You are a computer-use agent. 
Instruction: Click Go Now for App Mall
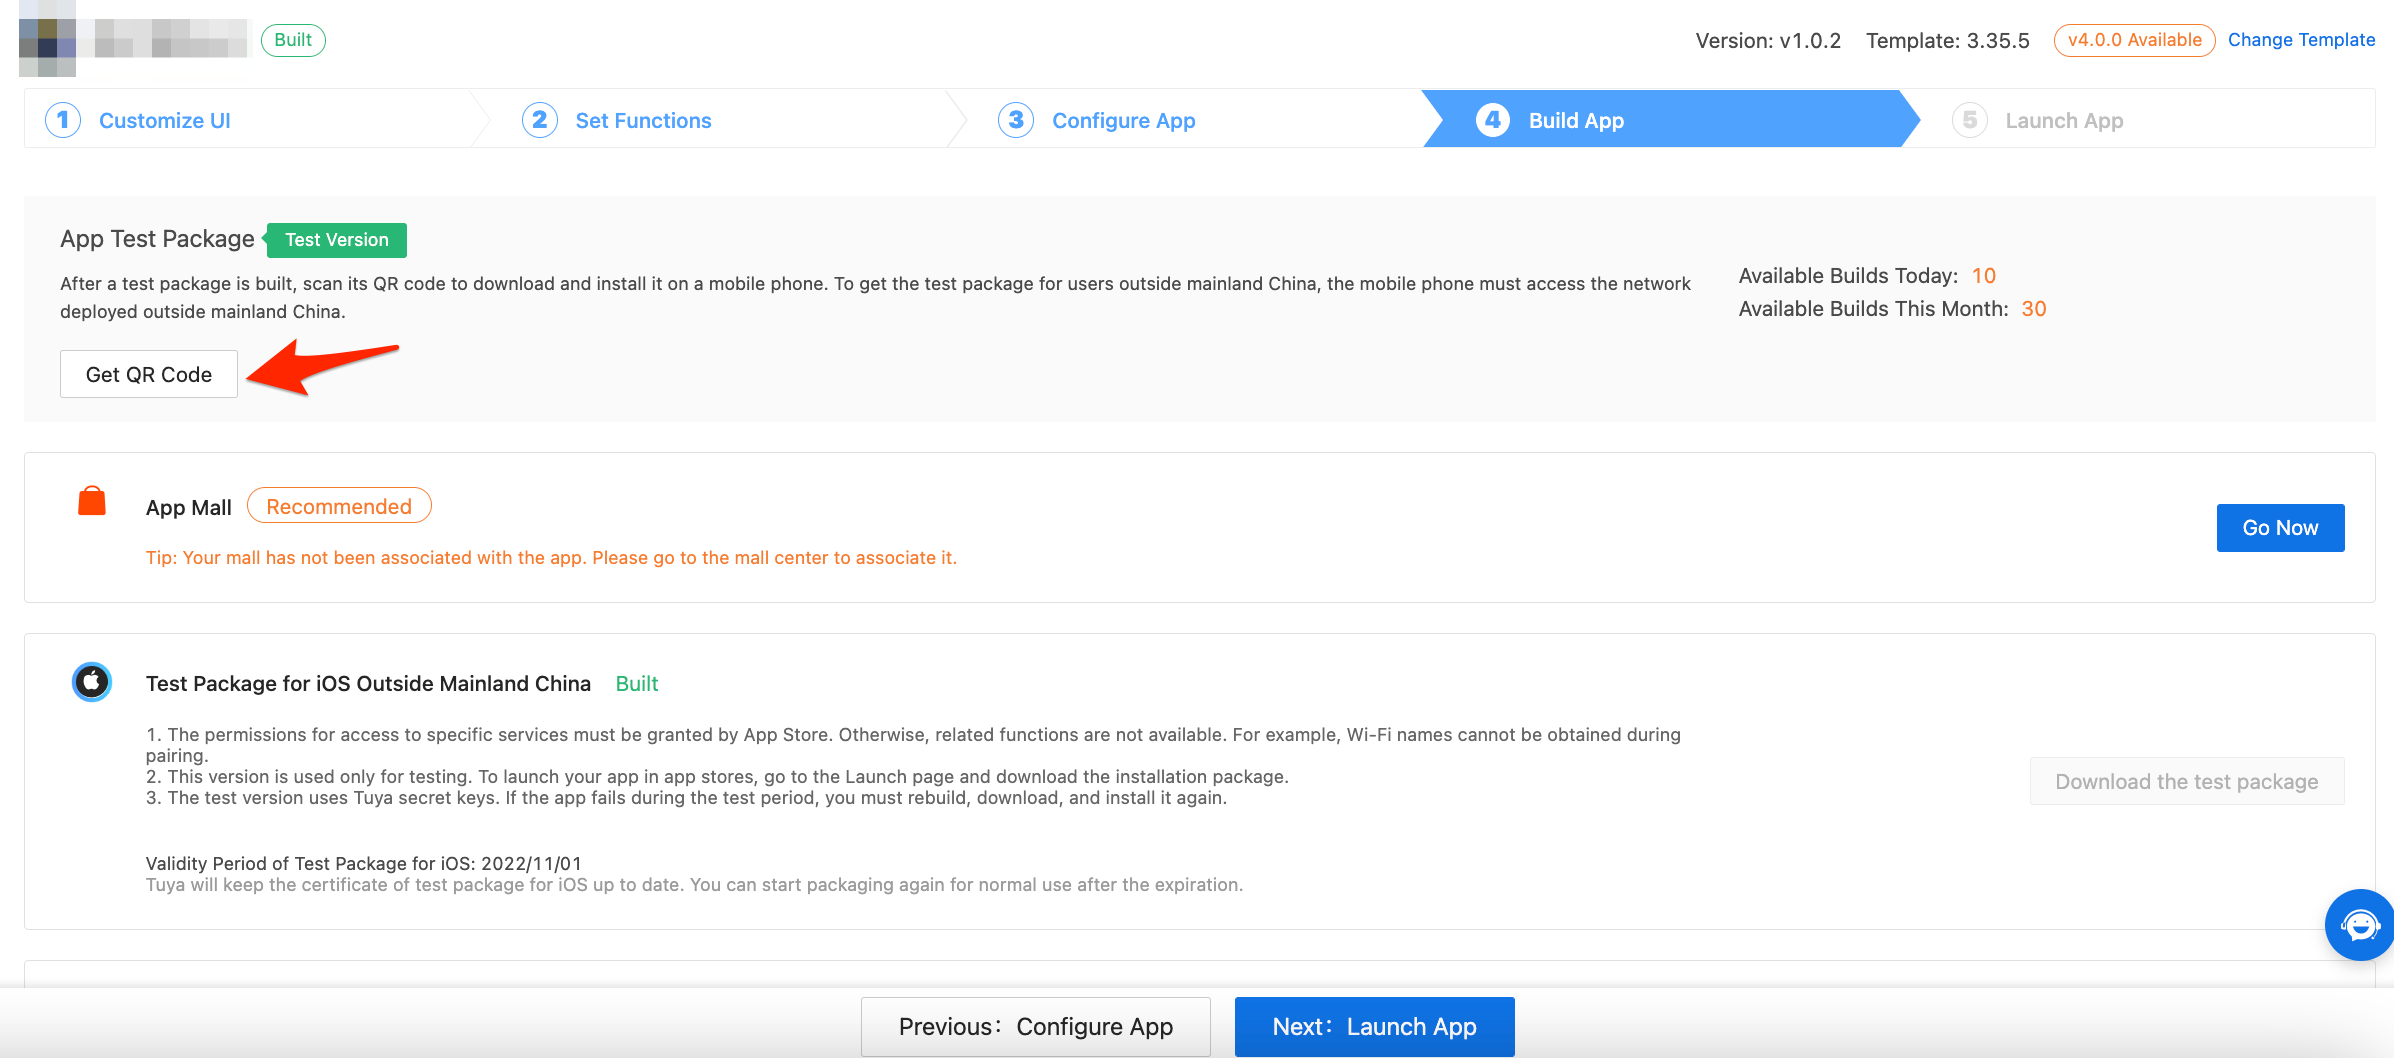pos(2280,527)
